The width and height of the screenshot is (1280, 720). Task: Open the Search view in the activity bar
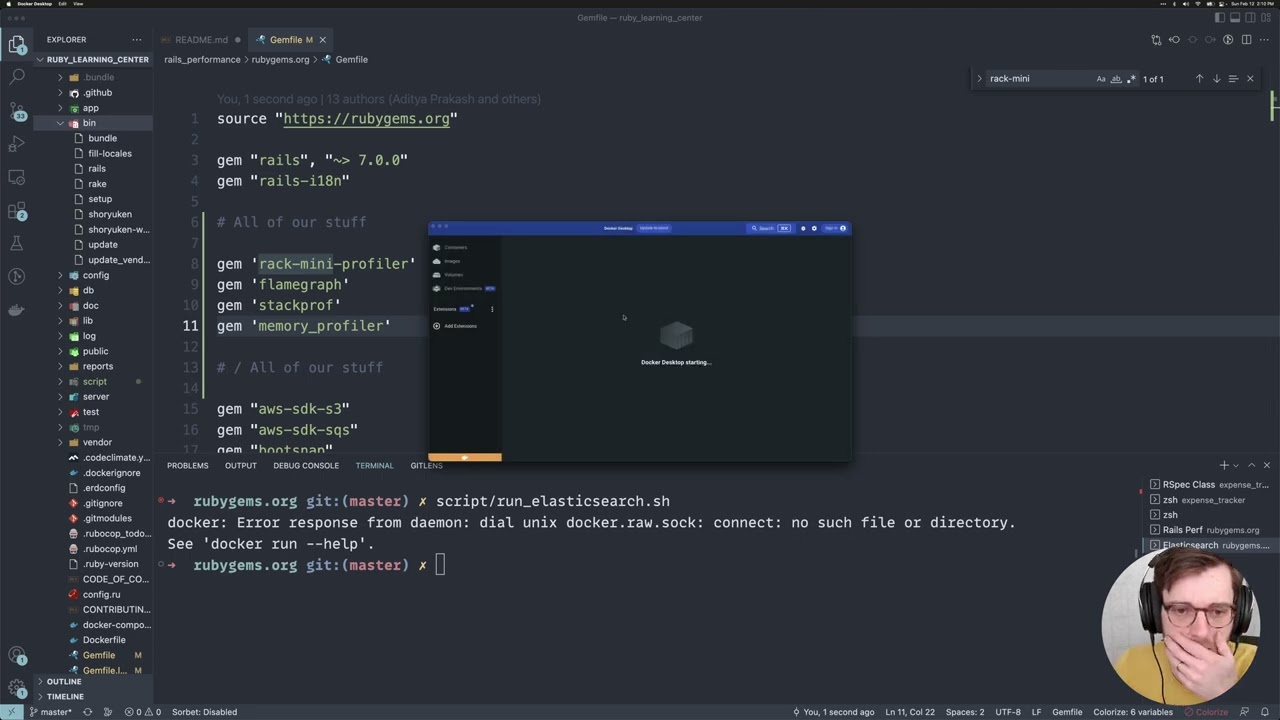click(16, 76)
